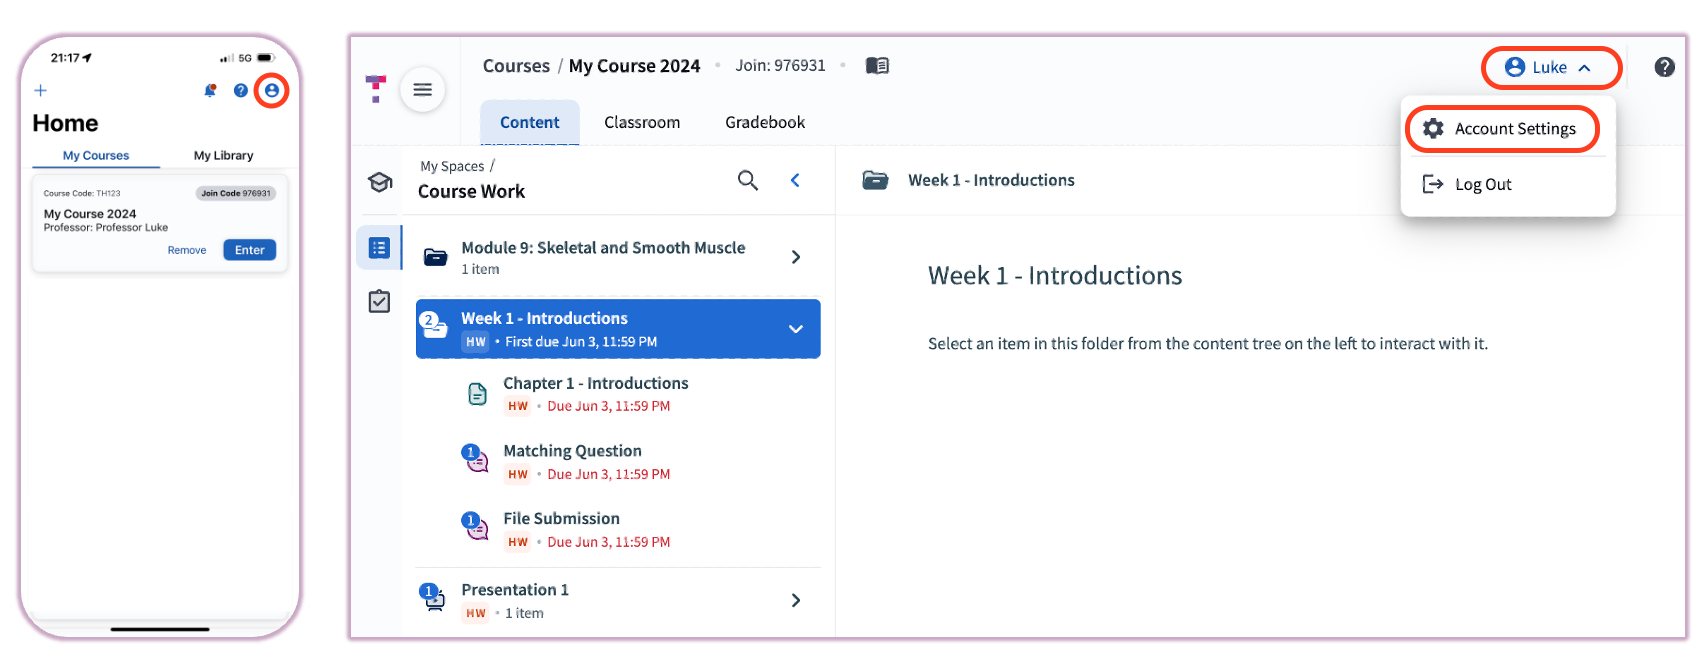Open the Luke account dropdown
The height and width of the screenshot is (656, 1704).
(1551, 67)
